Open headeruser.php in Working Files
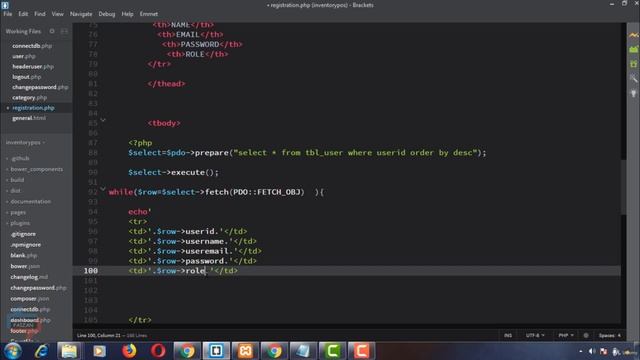 coord(33,67)
